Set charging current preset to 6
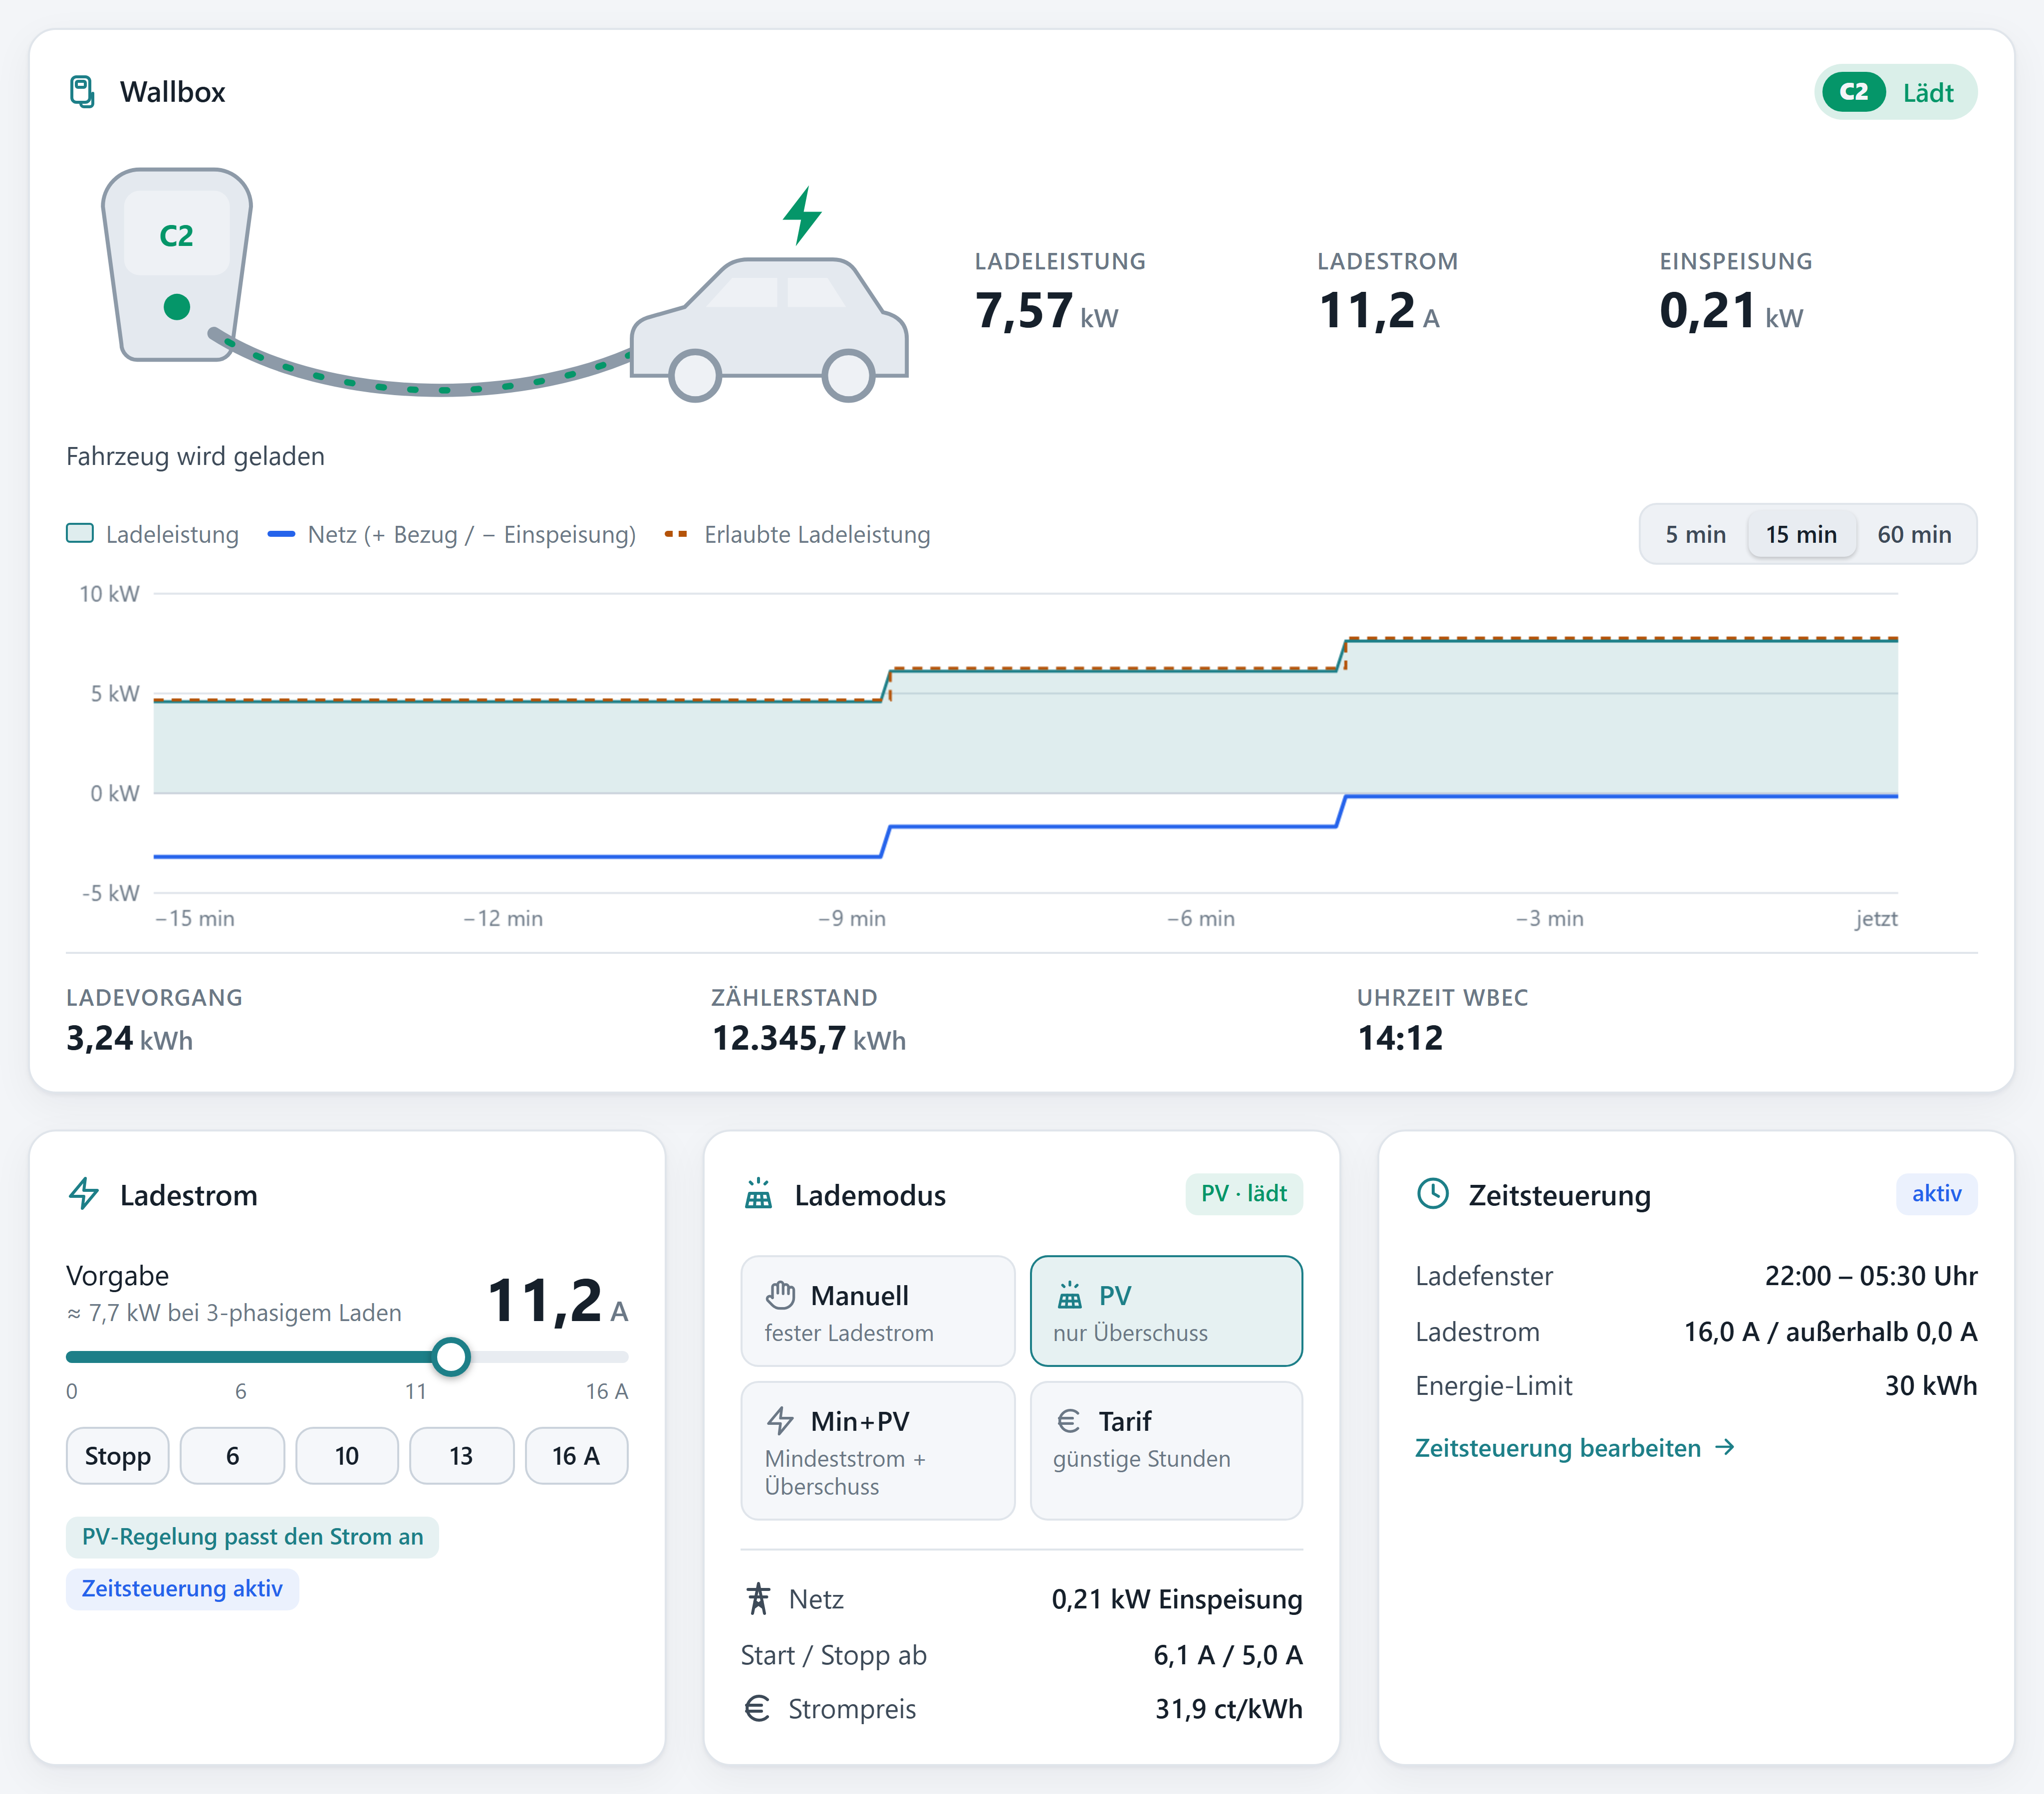 coord(232,1456)
